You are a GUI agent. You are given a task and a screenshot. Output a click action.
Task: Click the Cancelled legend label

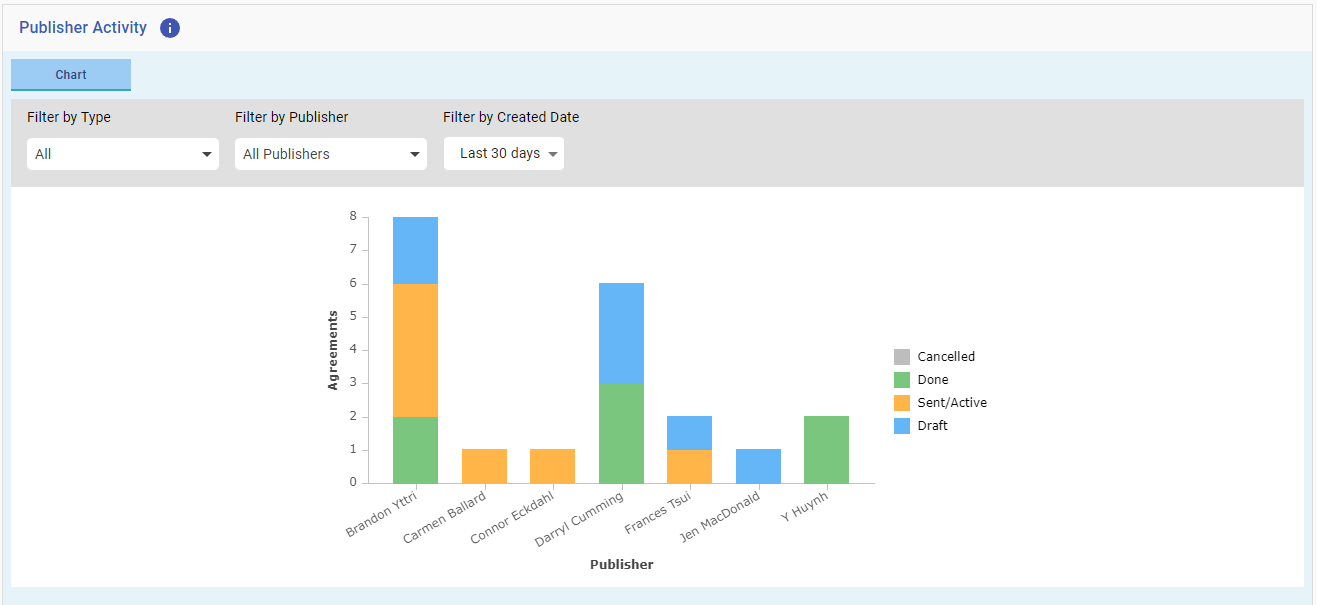tap(946, 357)
